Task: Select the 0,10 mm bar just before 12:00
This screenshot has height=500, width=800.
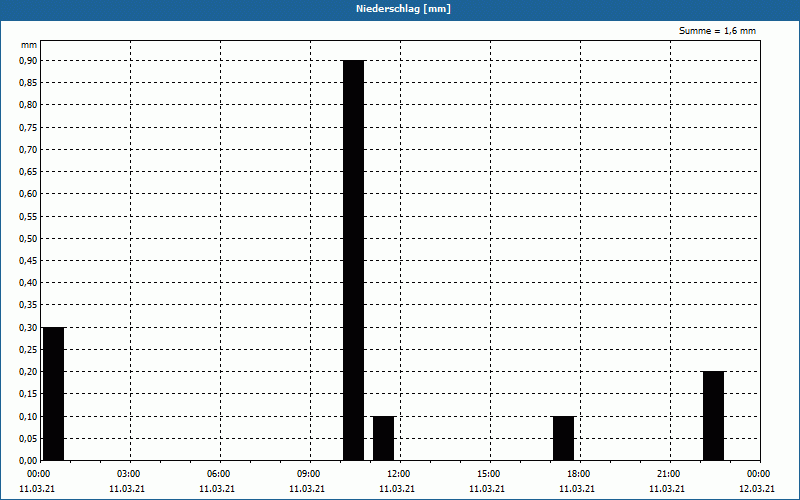Action: point(384,438)
